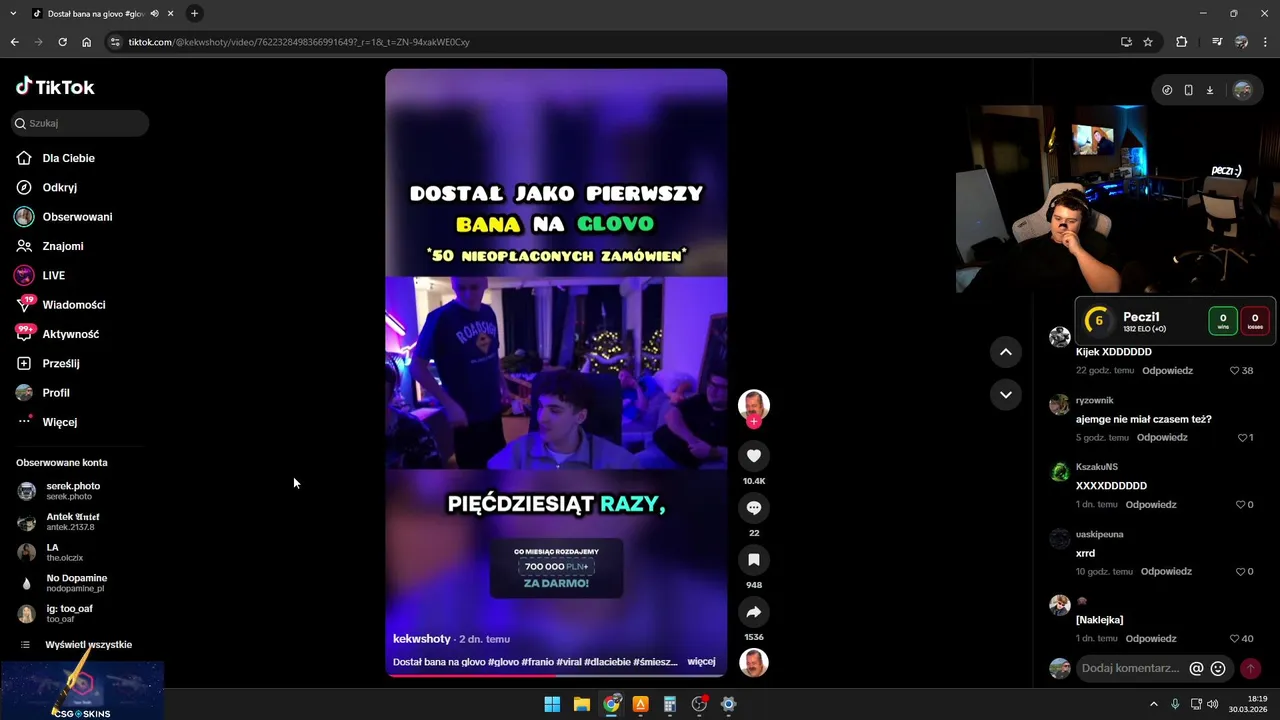The width and height of the screenshot is (1280, 720).
Task: Mute tab via speaker icon
Action: click(x=154, y=14)
